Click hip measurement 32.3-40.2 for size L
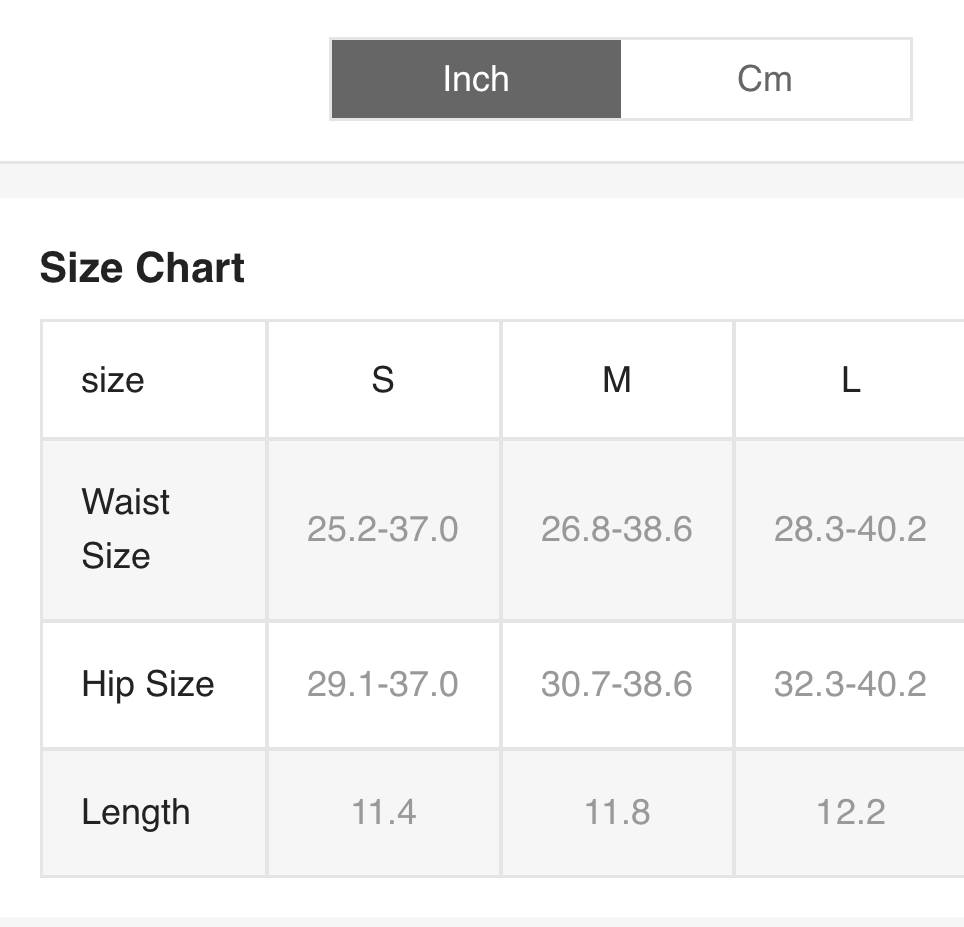This screenshot has width=964, height=927. [849, 684]
